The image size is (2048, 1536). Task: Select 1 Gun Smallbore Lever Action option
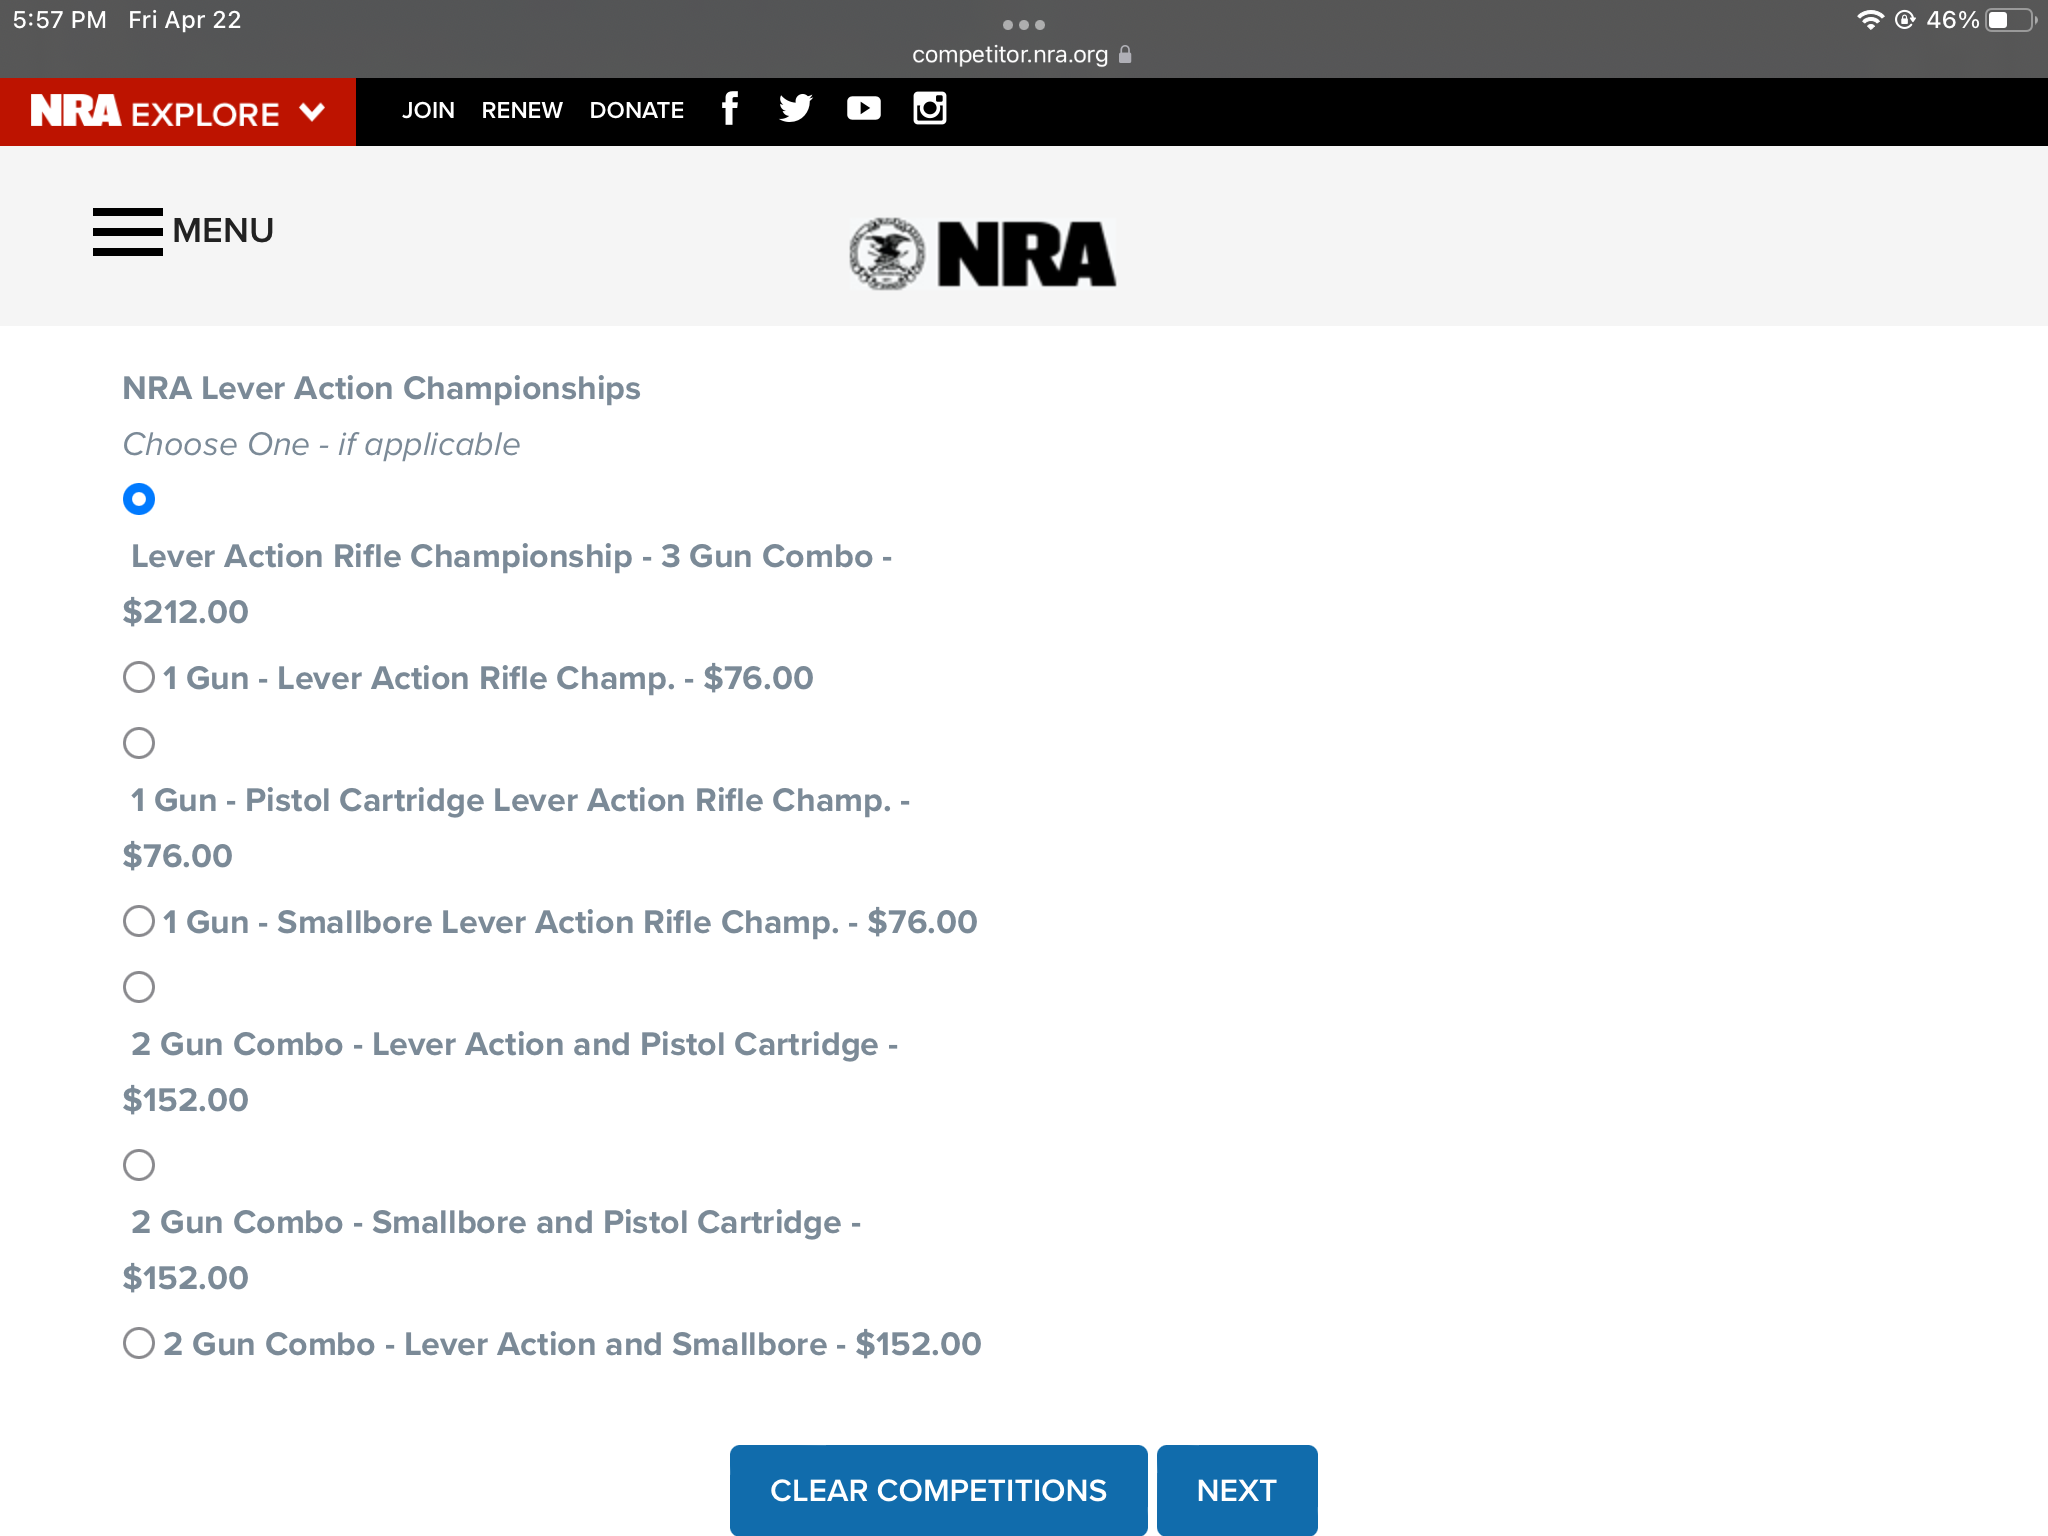(139, 921)
